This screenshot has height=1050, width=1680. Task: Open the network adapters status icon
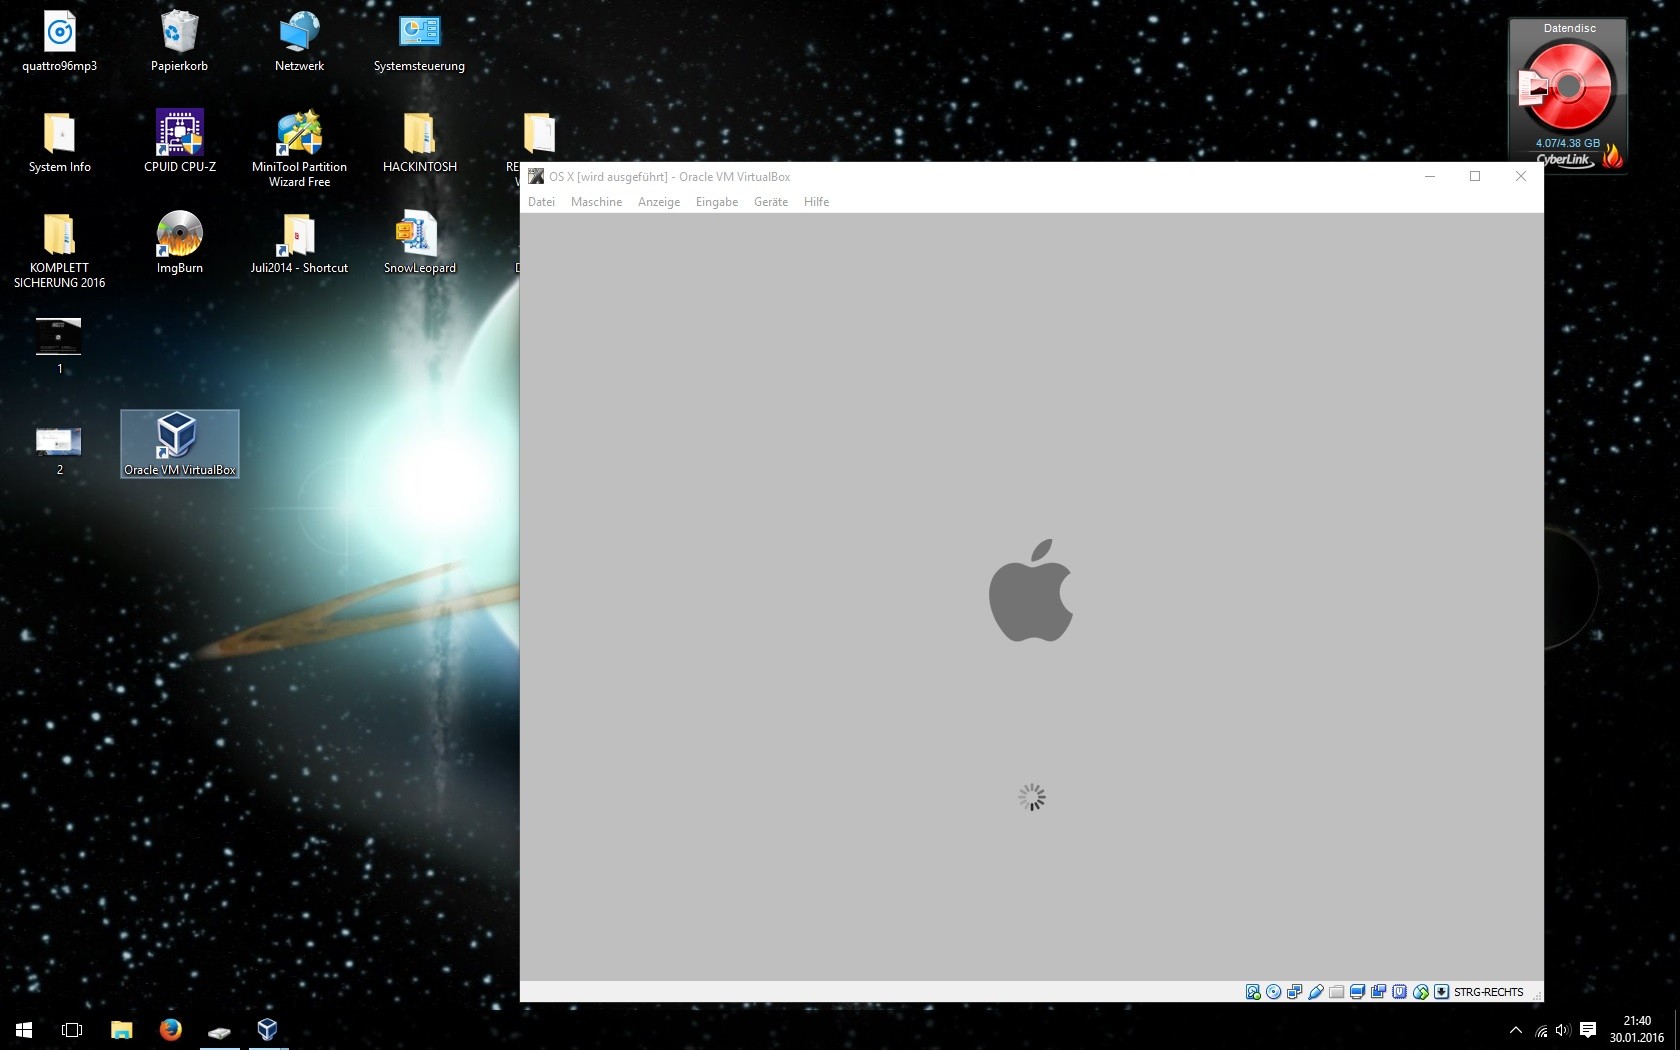[1295, 992]
